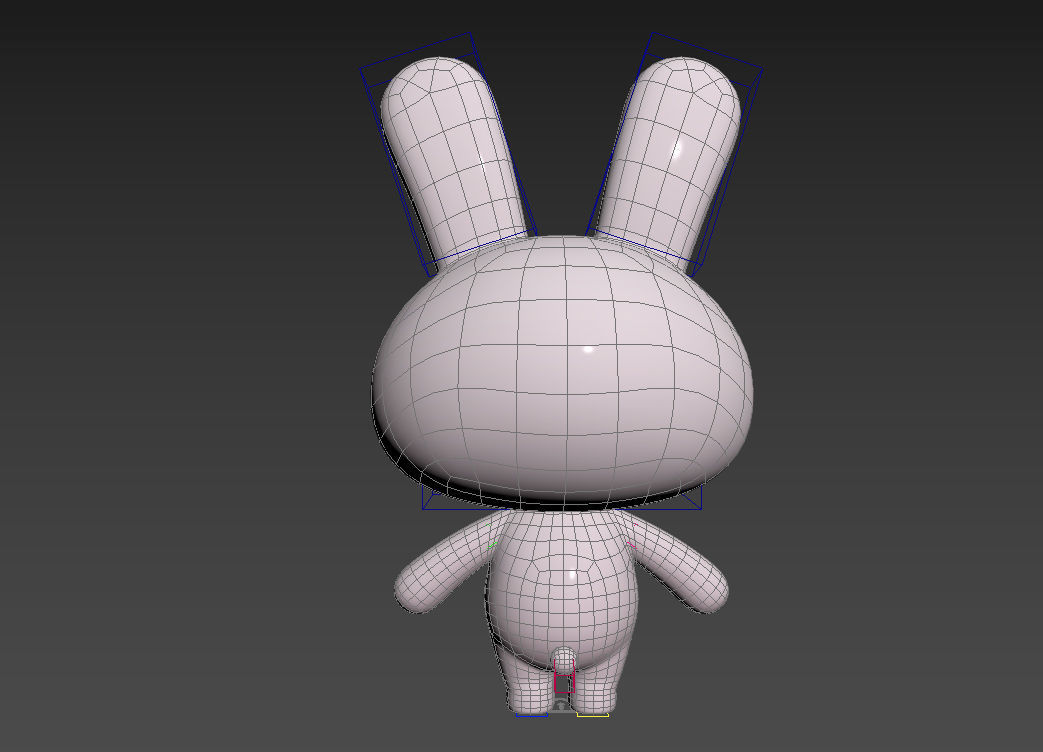Select the small pink marker near the right shoulder
This screenshot has width=1043, height=752.
click(x=631, y=545)
